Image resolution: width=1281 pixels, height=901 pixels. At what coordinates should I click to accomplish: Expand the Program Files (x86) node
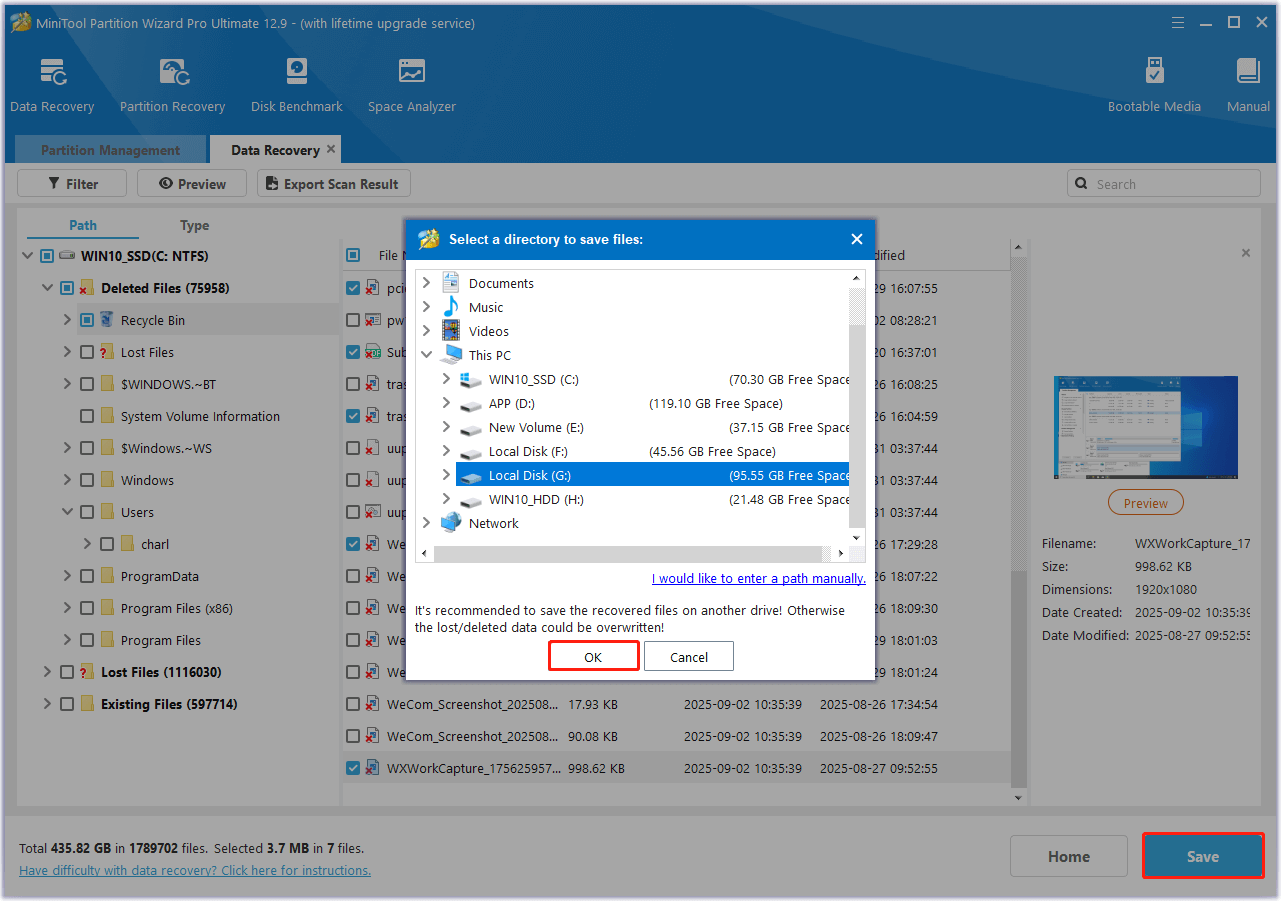pyautogui.click(x=67, y=608)
